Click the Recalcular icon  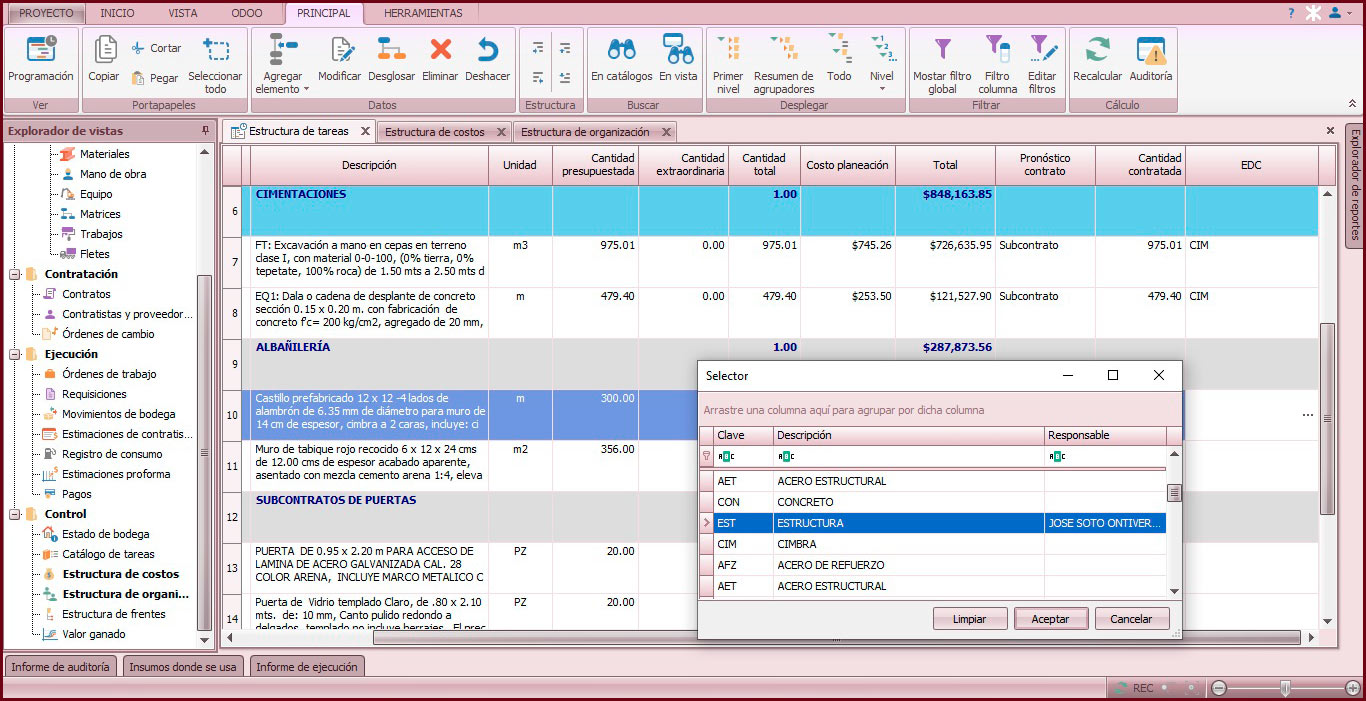tap(1097, 50)
